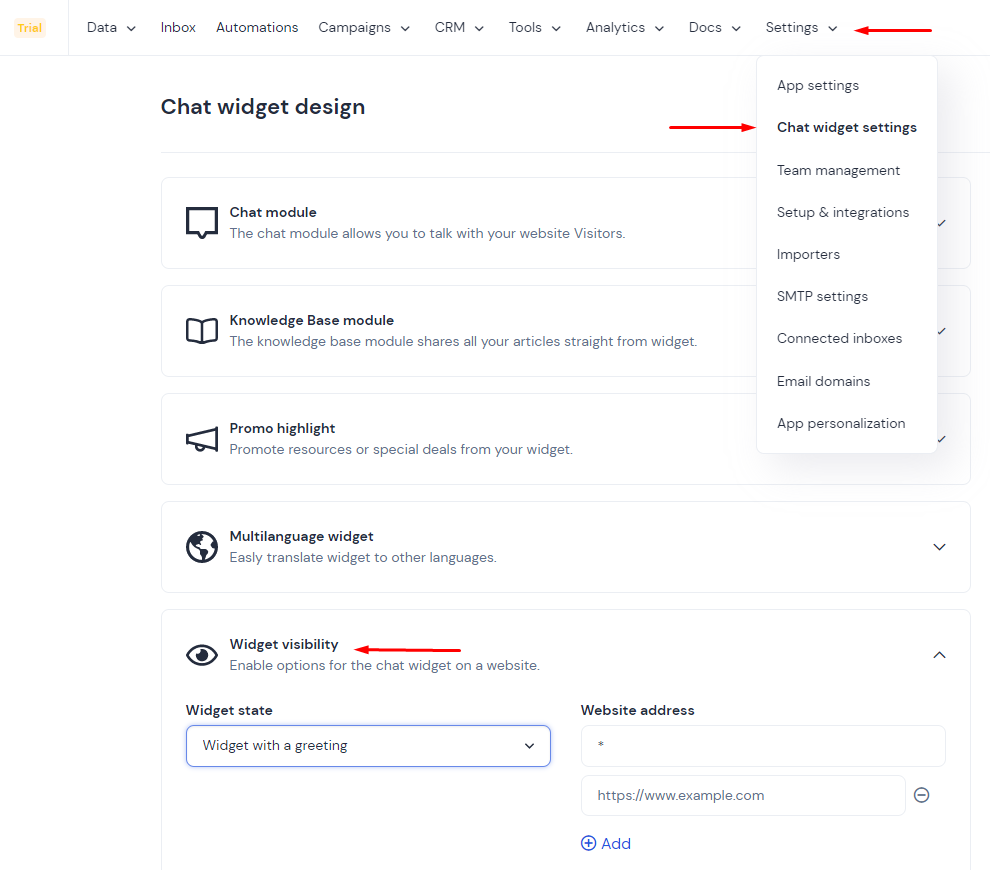Click the plus circle icon beside Add

(588, 843)
